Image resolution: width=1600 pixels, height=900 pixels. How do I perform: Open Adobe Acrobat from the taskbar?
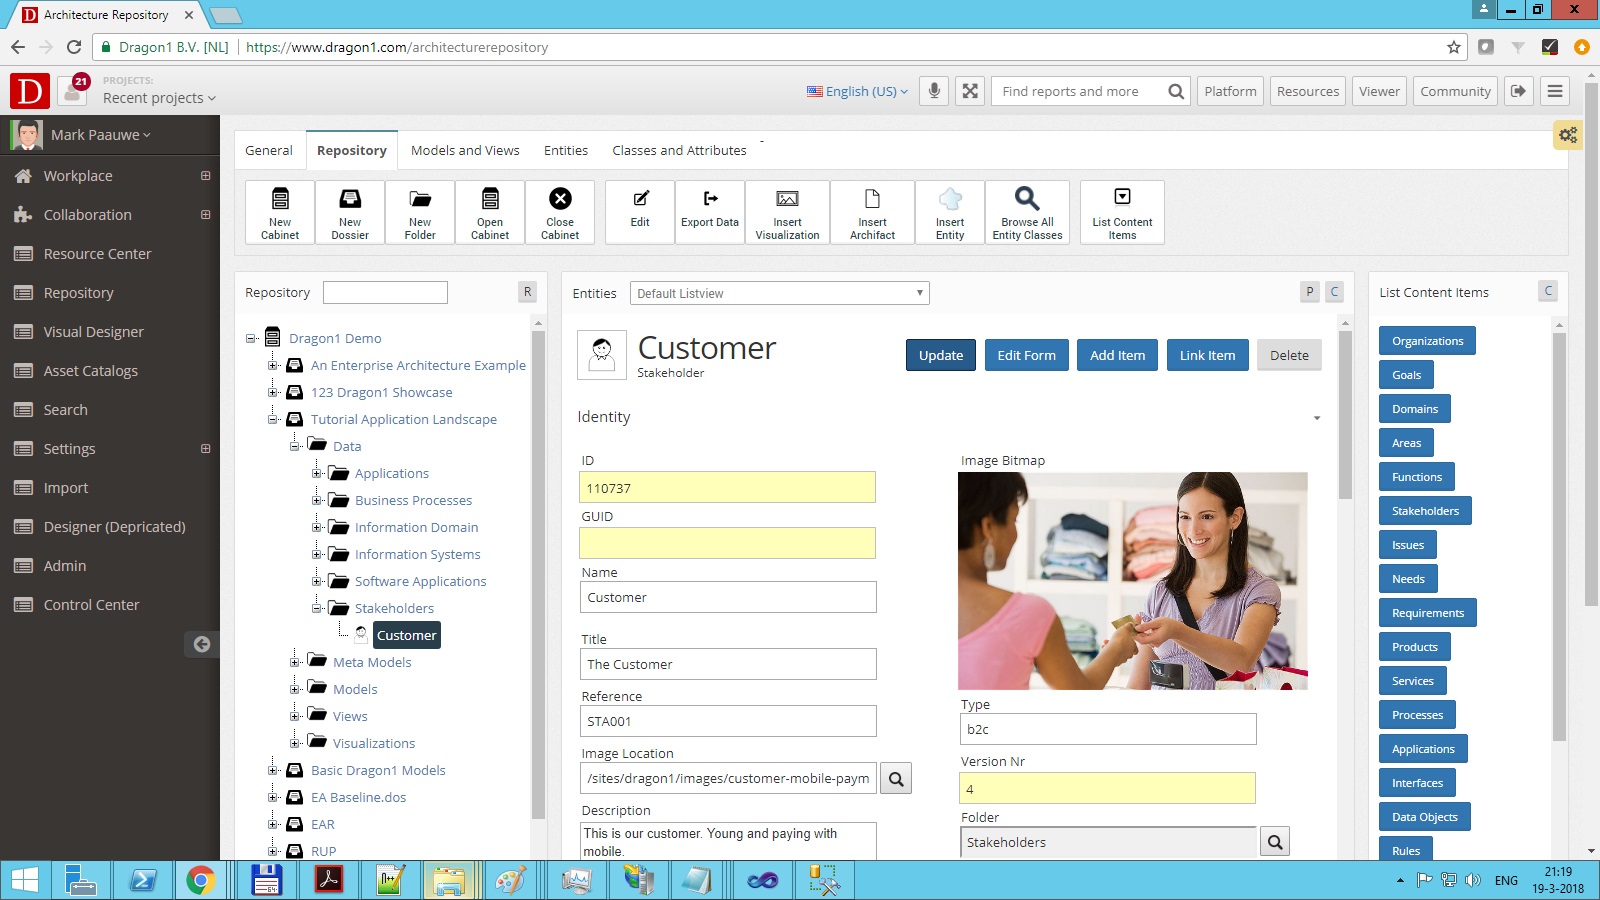[329, 880]
